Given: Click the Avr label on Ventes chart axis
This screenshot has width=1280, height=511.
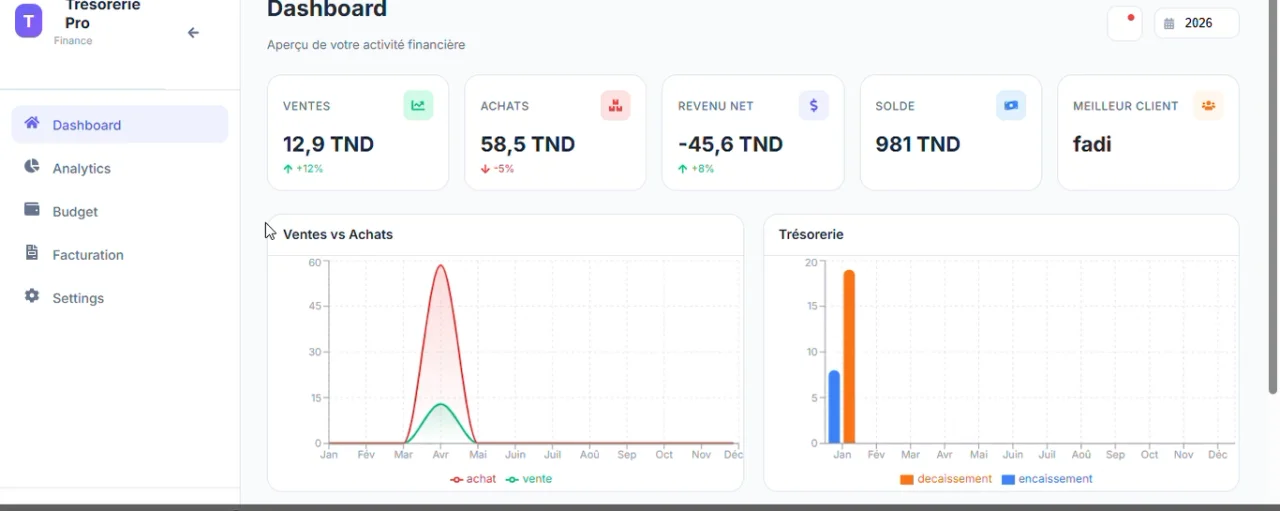Looking at the screenshot, I should coord(440,455).
